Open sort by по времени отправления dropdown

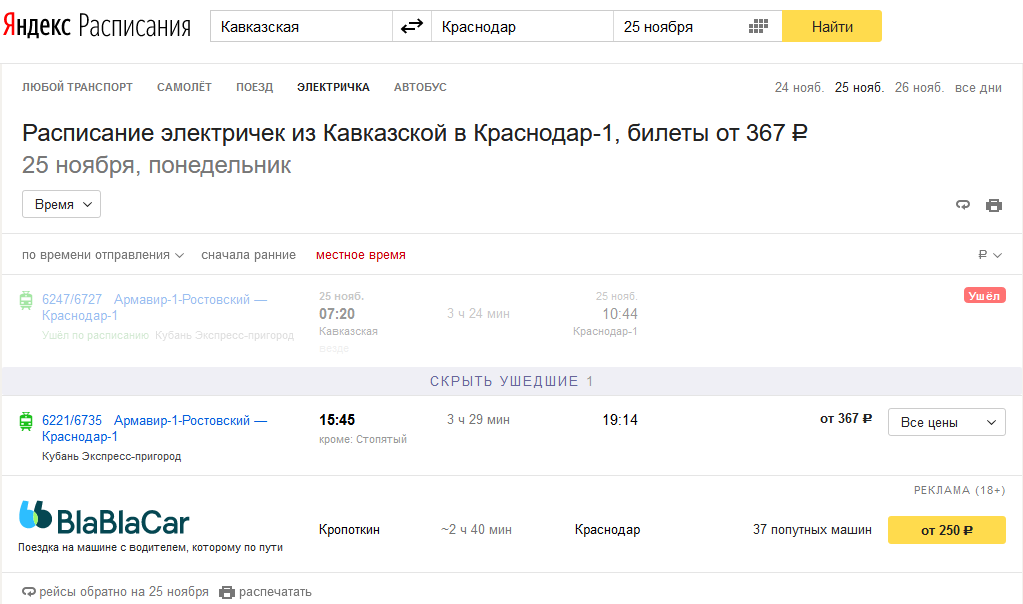102,255
